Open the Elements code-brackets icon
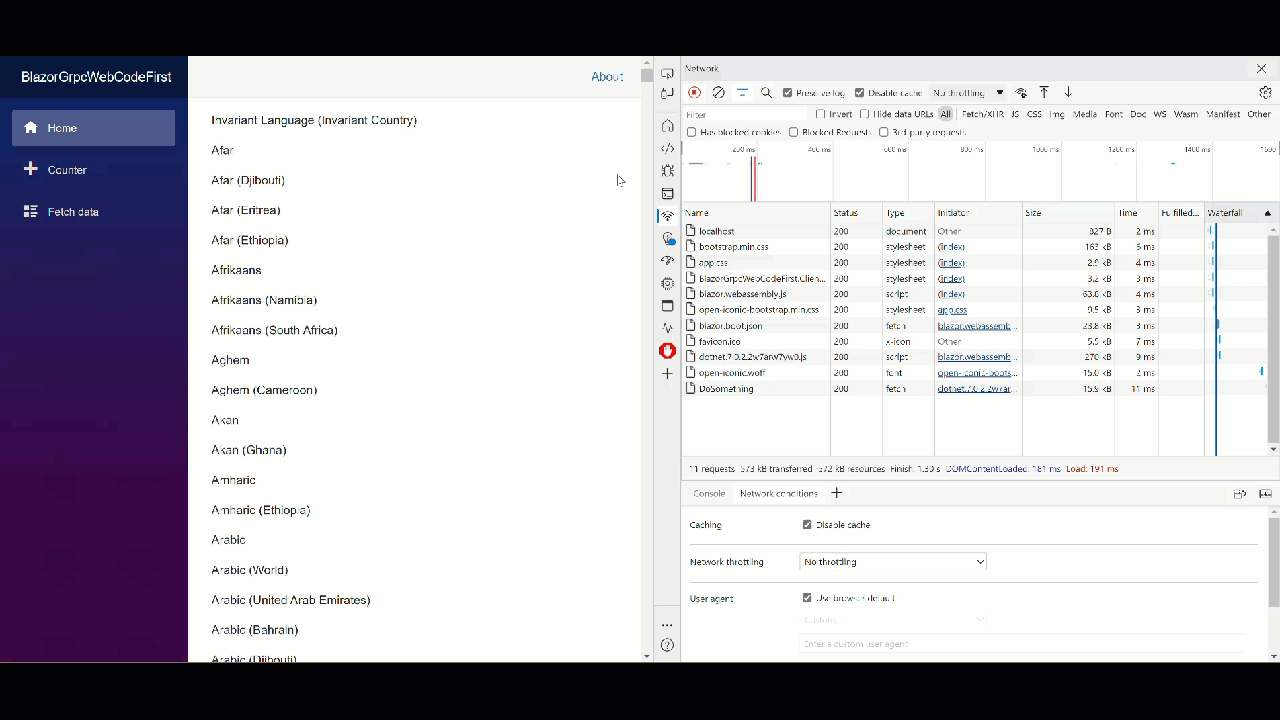This screenshot has height=720, width=1280. [x=667, y=148]
